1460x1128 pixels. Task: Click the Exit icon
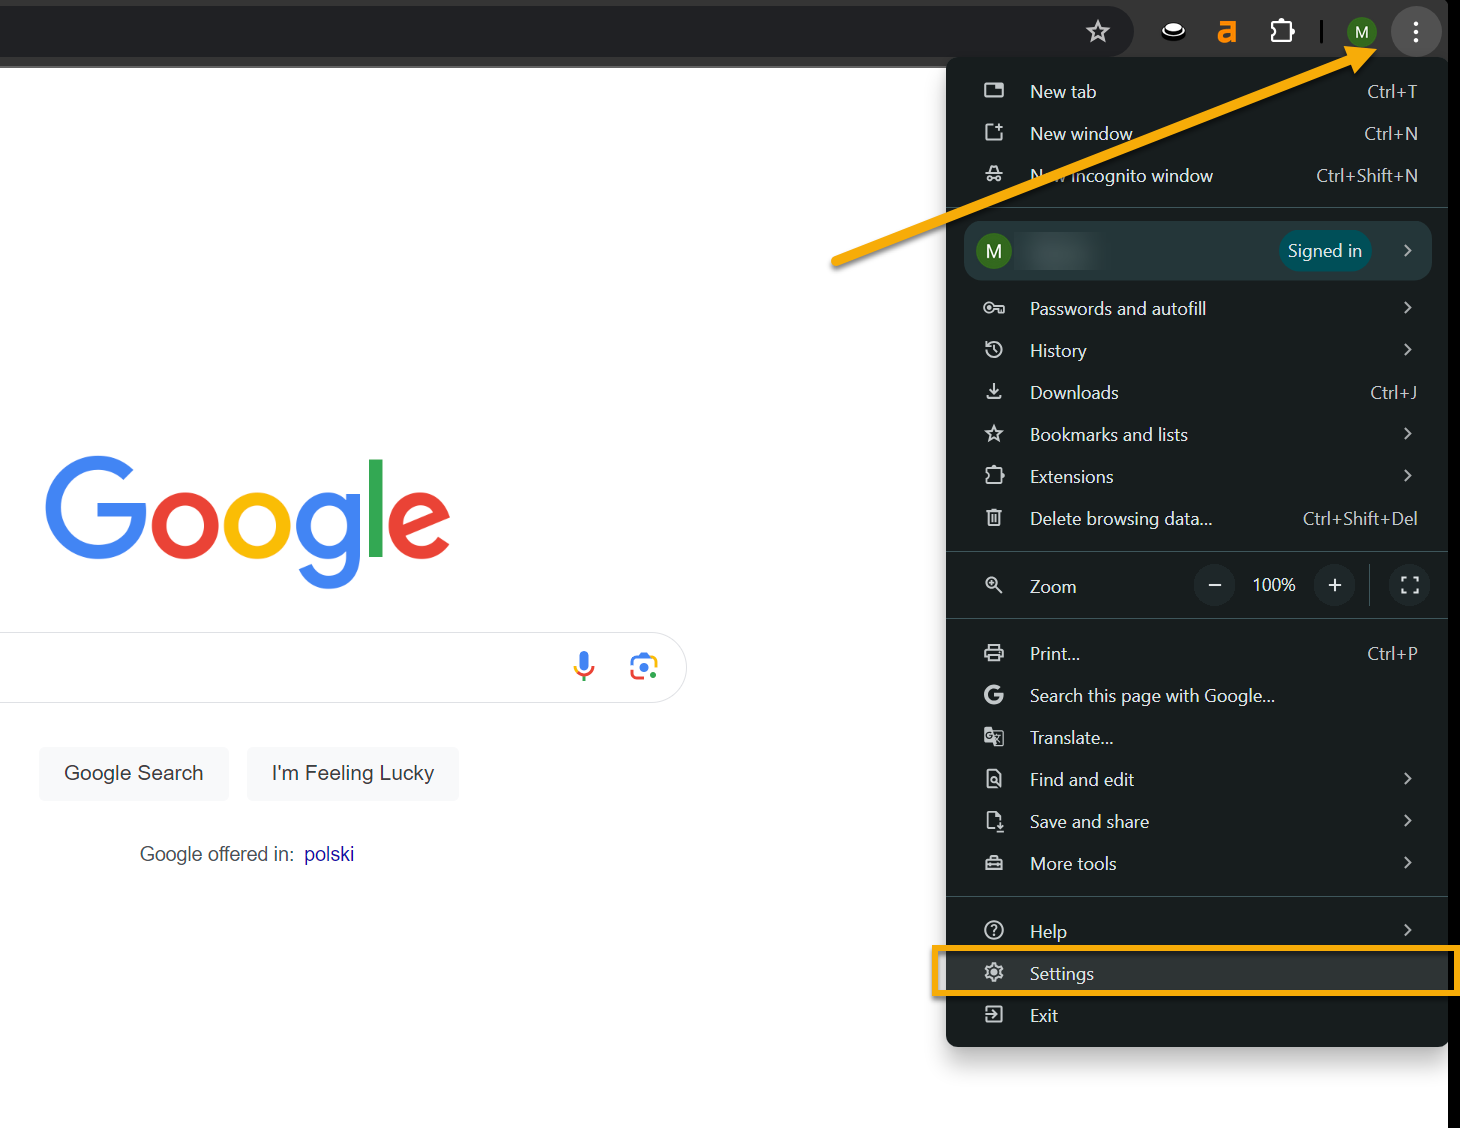(994, 1014)
